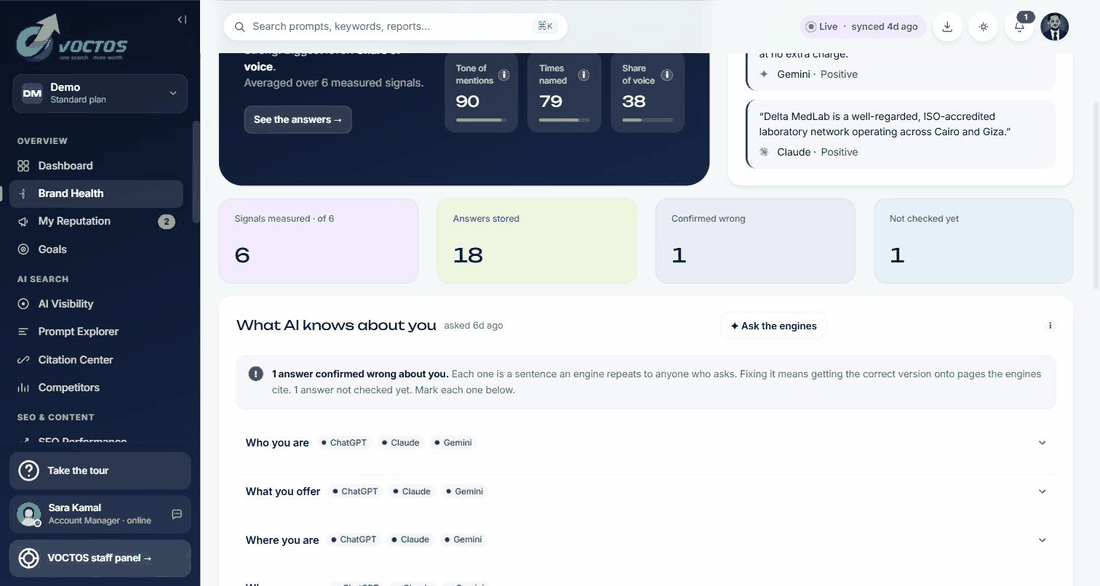Screen dimensions: 1100x586
Task: Click Sara Kamal's avatar
Action: (x=29, y=514)
